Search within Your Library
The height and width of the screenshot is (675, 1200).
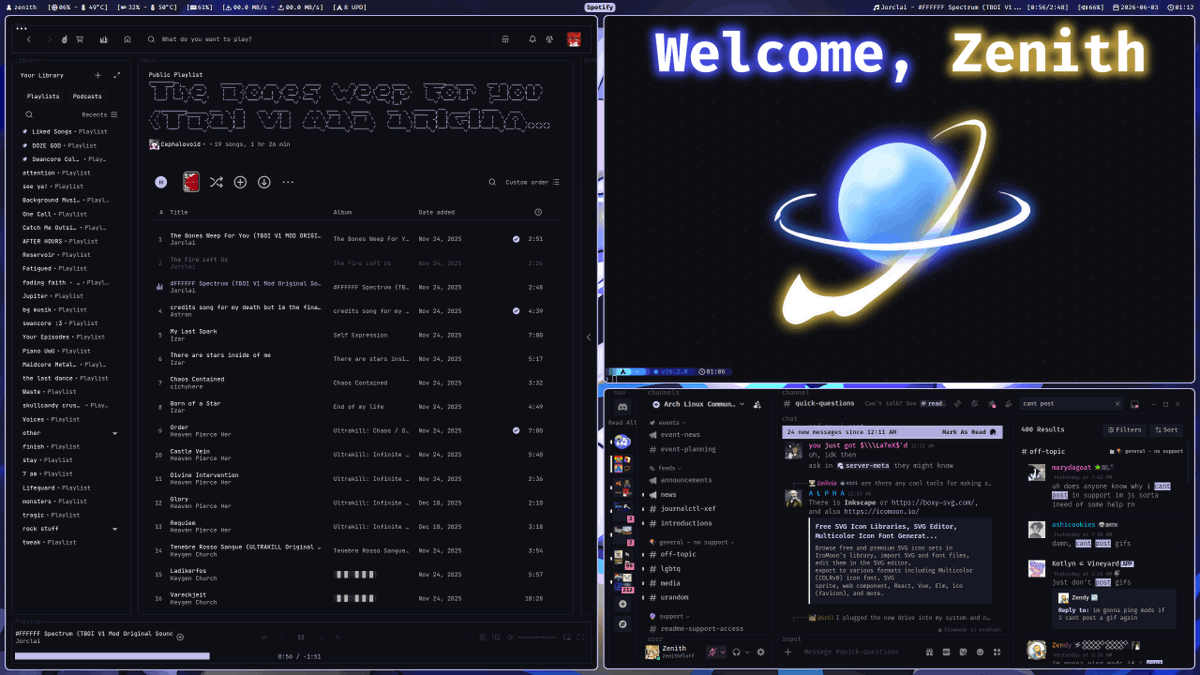click(x=29, y=114)
